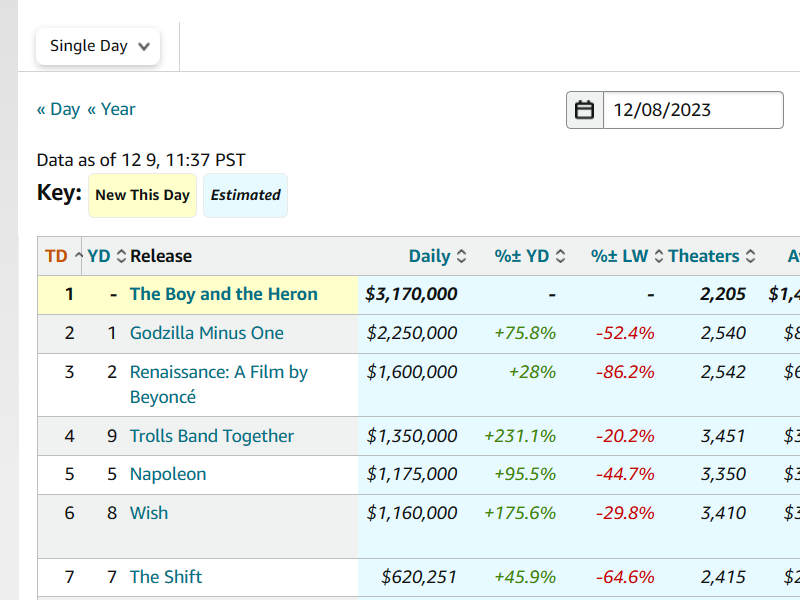Viewport: 800px width, 600px height.
Task: Go to the previous Year link
Action: pos(111,109)
